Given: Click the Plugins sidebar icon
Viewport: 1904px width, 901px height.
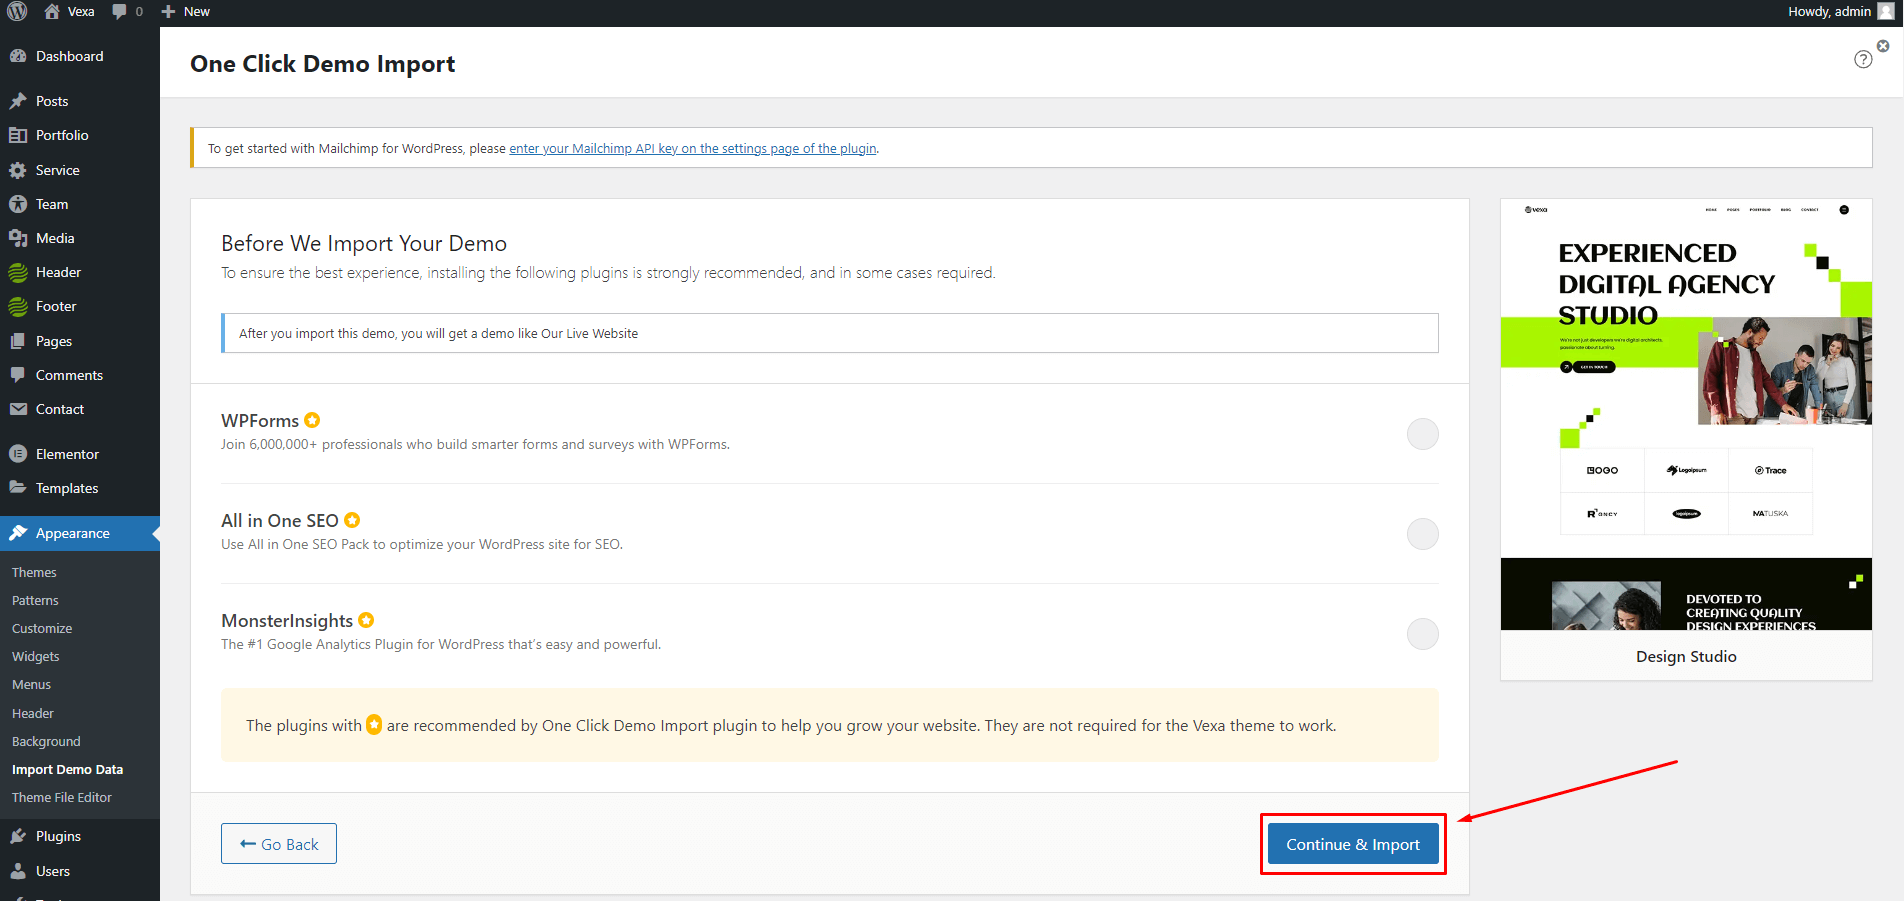Looking at the screenshot, I should [x=18, y=836].
